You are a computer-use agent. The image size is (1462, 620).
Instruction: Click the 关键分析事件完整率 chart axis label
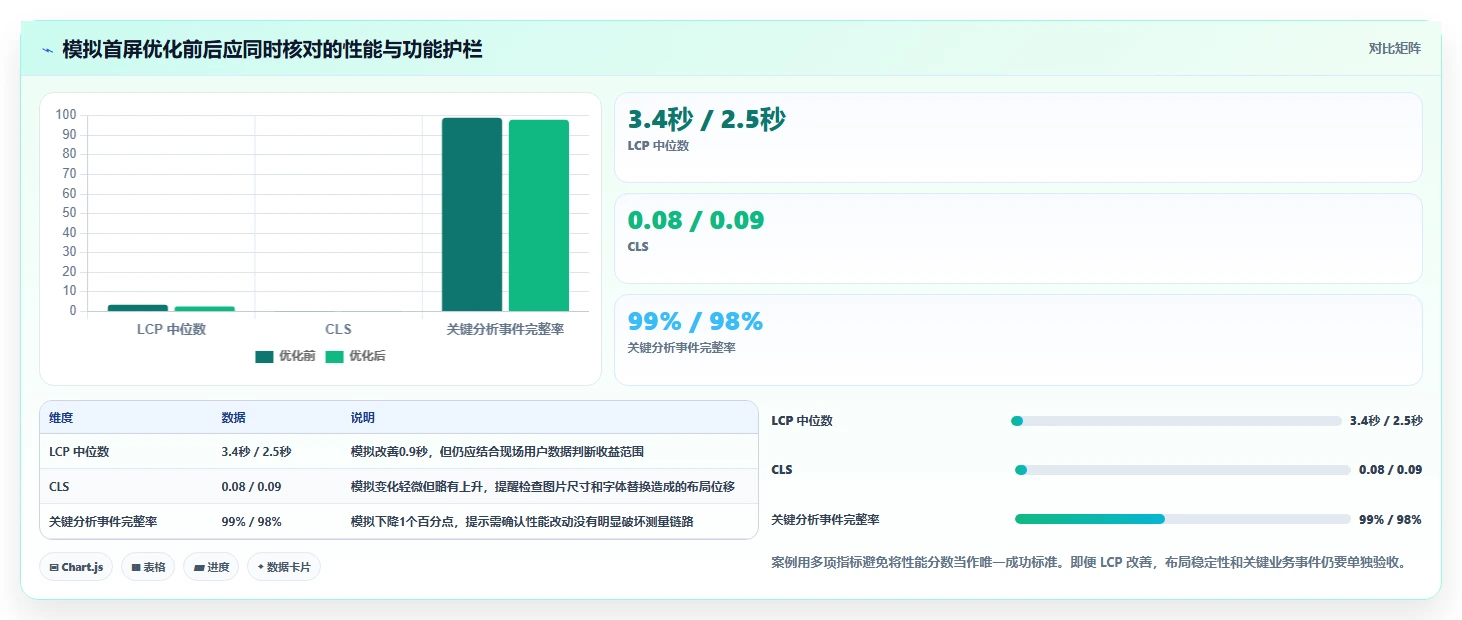[505, 329]
